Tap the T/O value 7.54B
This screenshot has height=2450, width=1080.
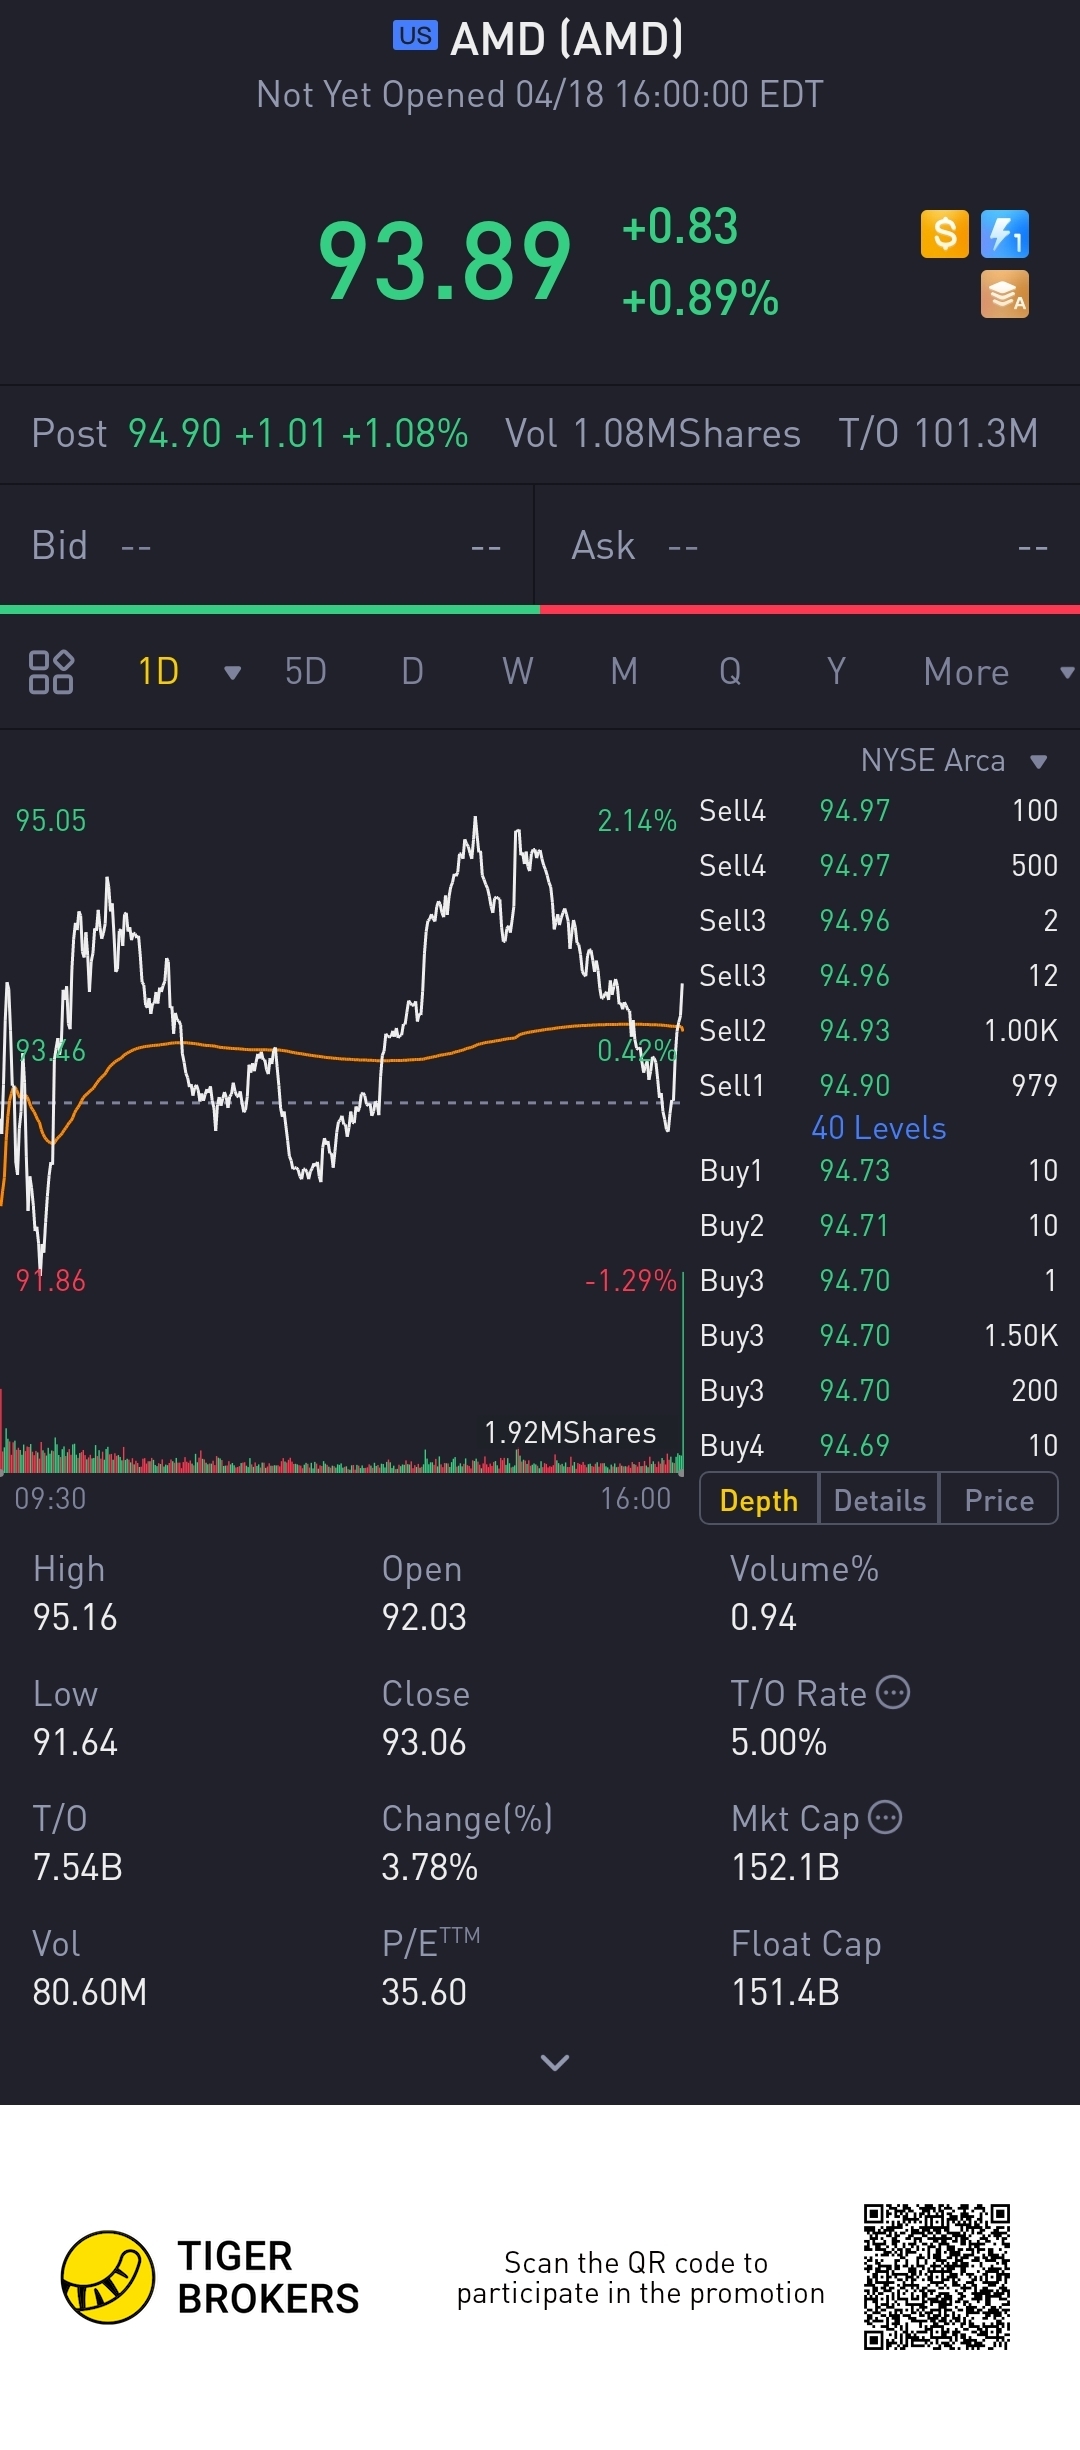click(78, 1867)
